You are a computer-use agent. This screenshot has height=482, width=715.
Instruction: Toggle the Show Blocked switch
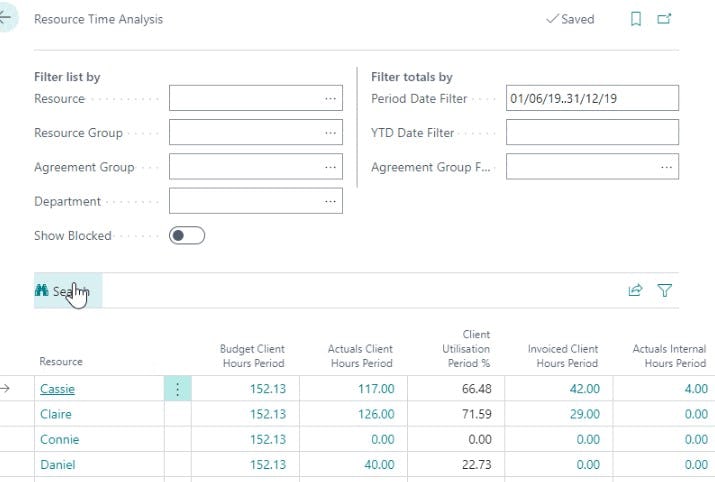[187, 236]
